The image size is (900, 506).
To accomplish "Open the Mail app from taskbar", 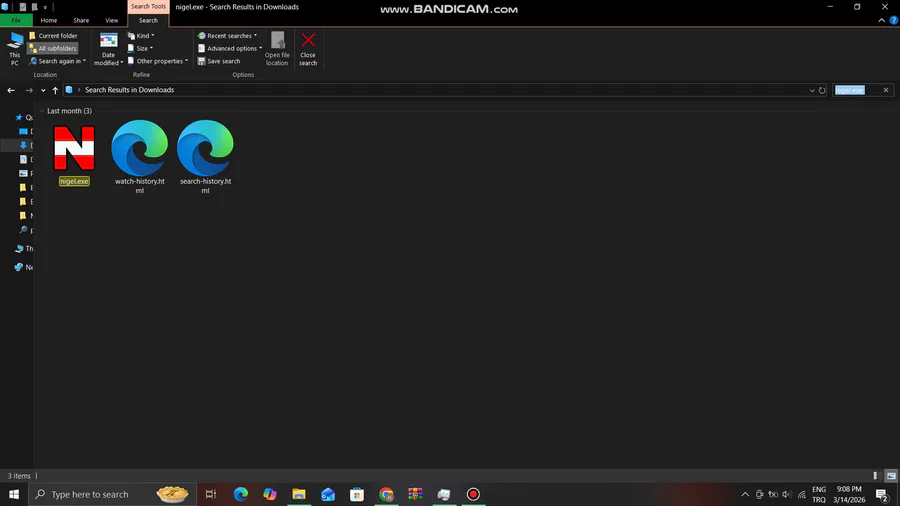I will click(328, 494).
